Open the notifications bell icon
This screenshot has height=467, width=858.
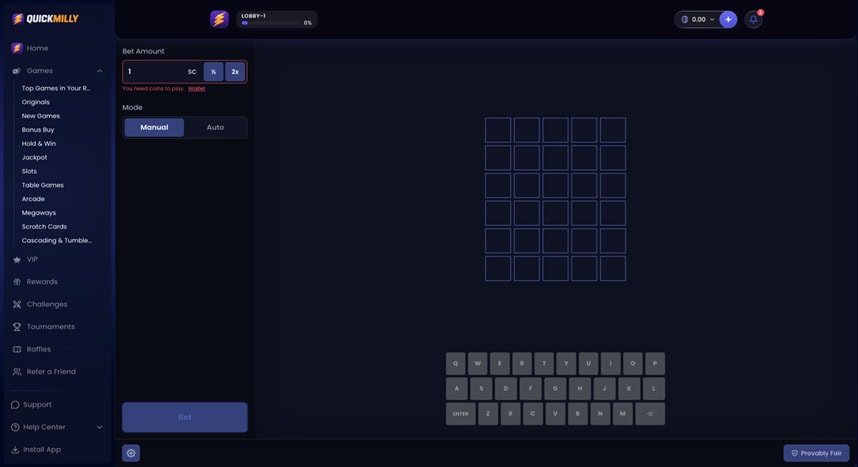[753, 19]
